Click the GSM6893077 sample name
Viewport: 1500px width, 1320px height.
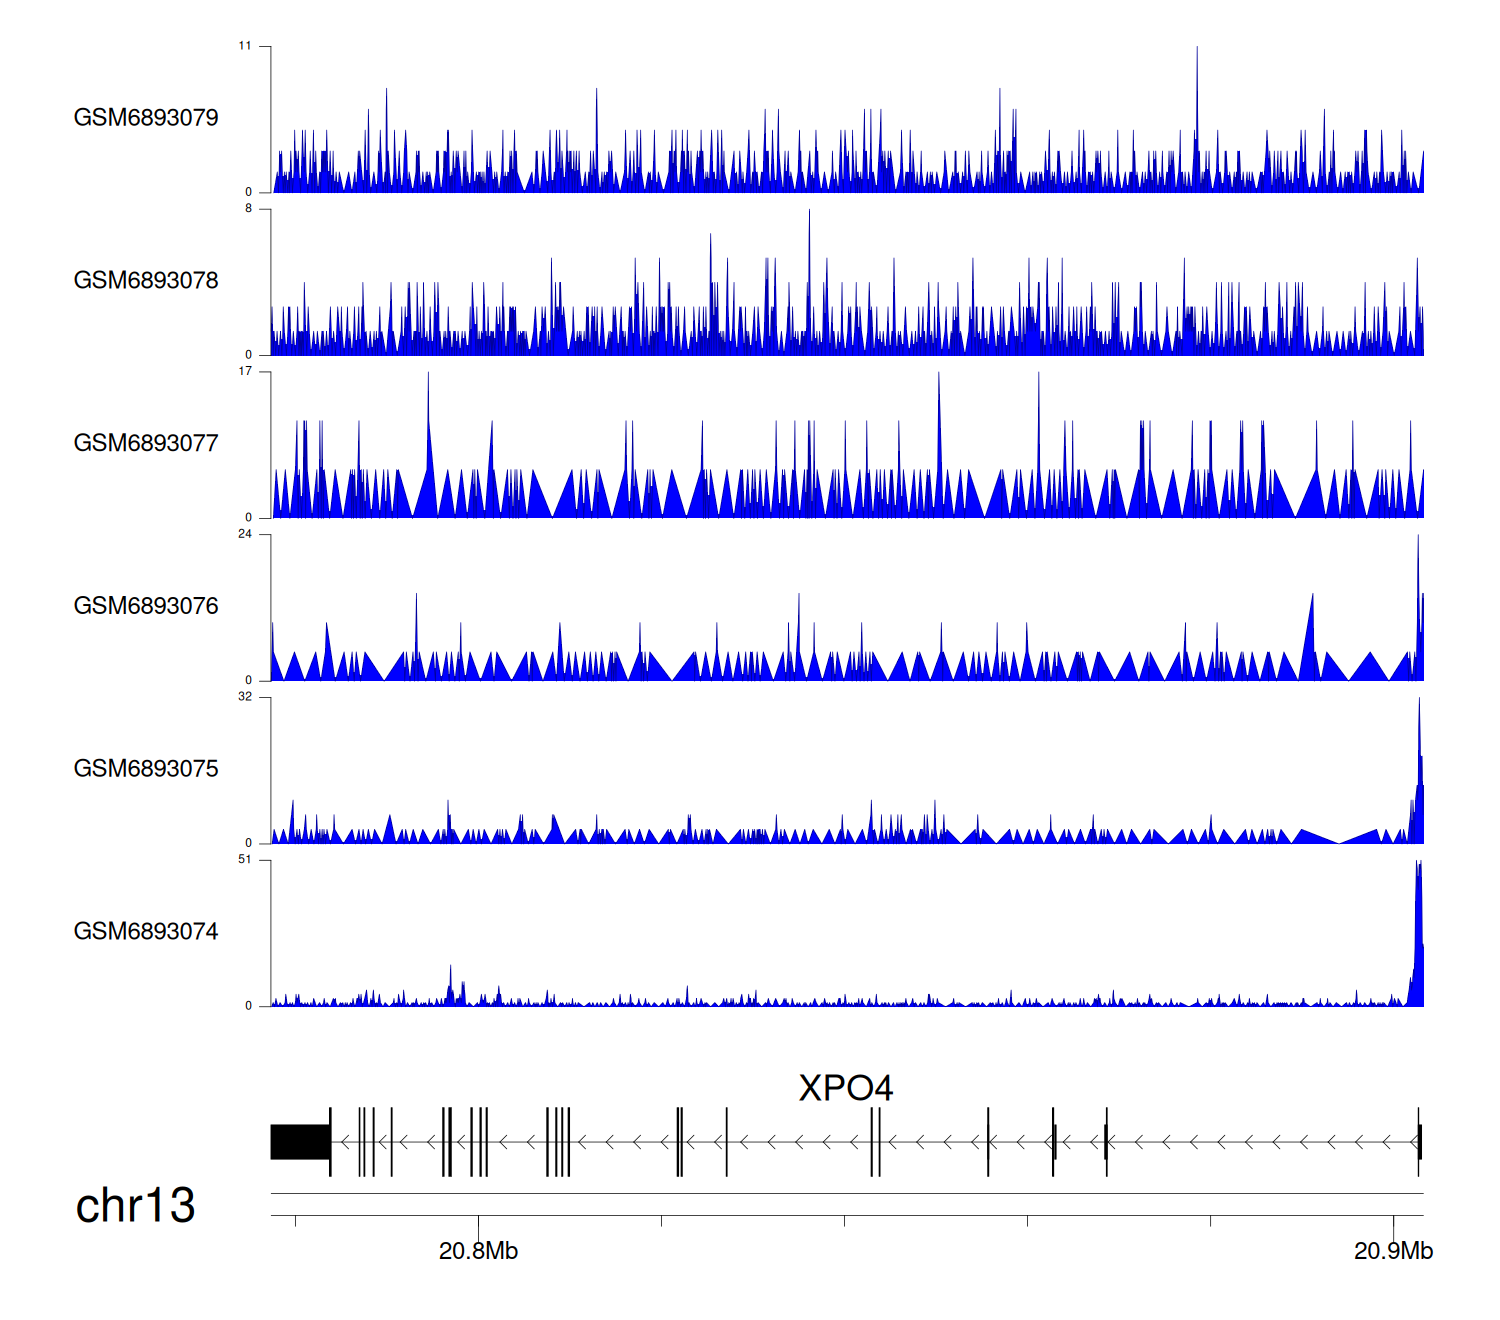[x=146, y=444]
